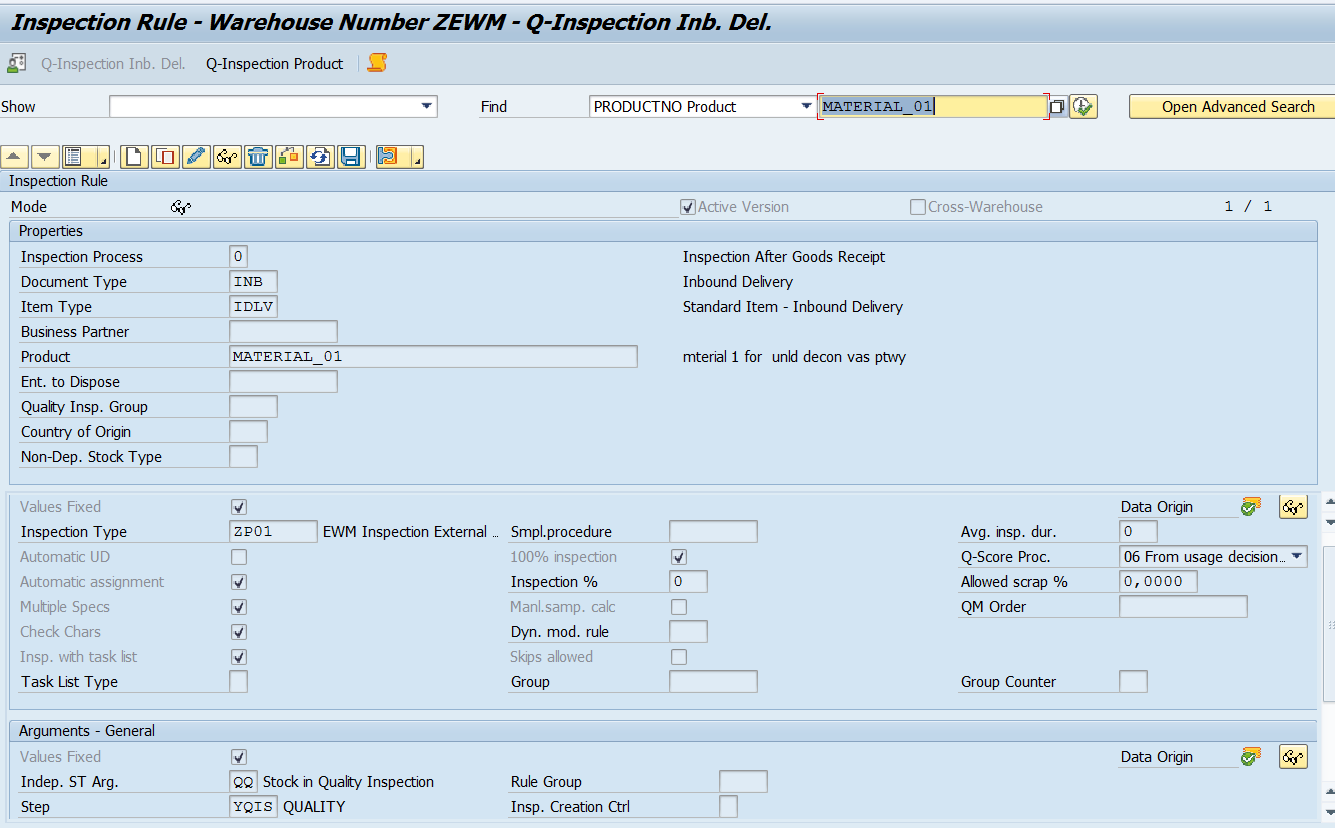The width and height of the screenshot is (1335, 828).
Task: Switch to Q-Inspection Product
Action: (274, 62)
